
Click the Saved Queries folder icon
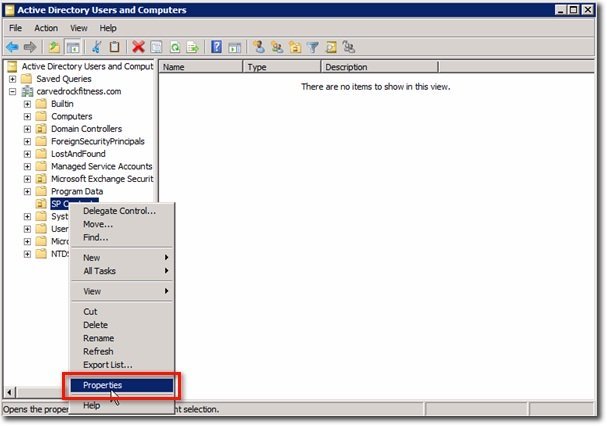point(26,79)
